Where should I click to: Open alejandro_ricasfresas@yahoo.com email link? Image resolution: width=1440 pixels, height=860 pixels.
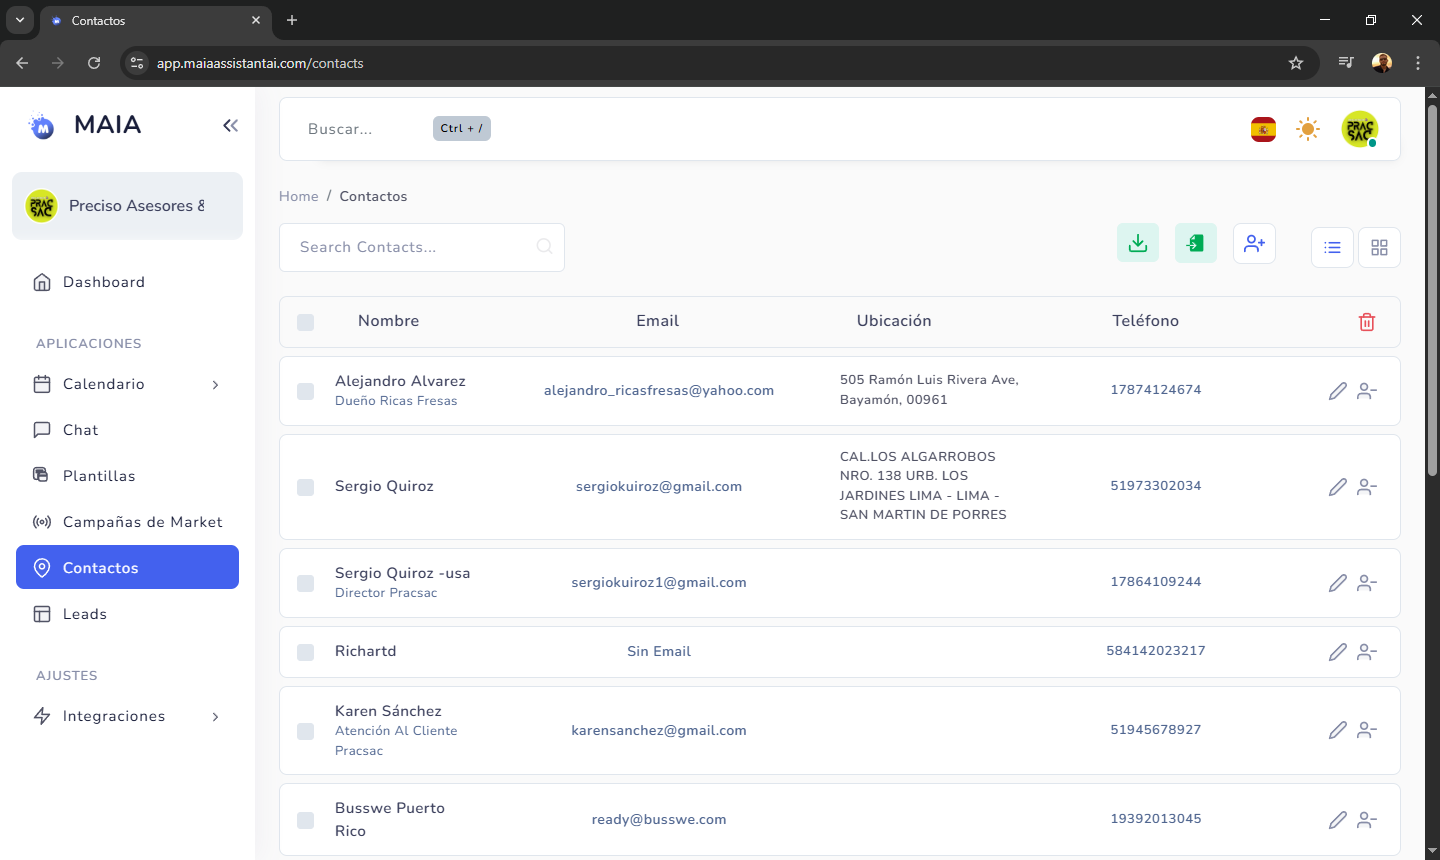658,391
